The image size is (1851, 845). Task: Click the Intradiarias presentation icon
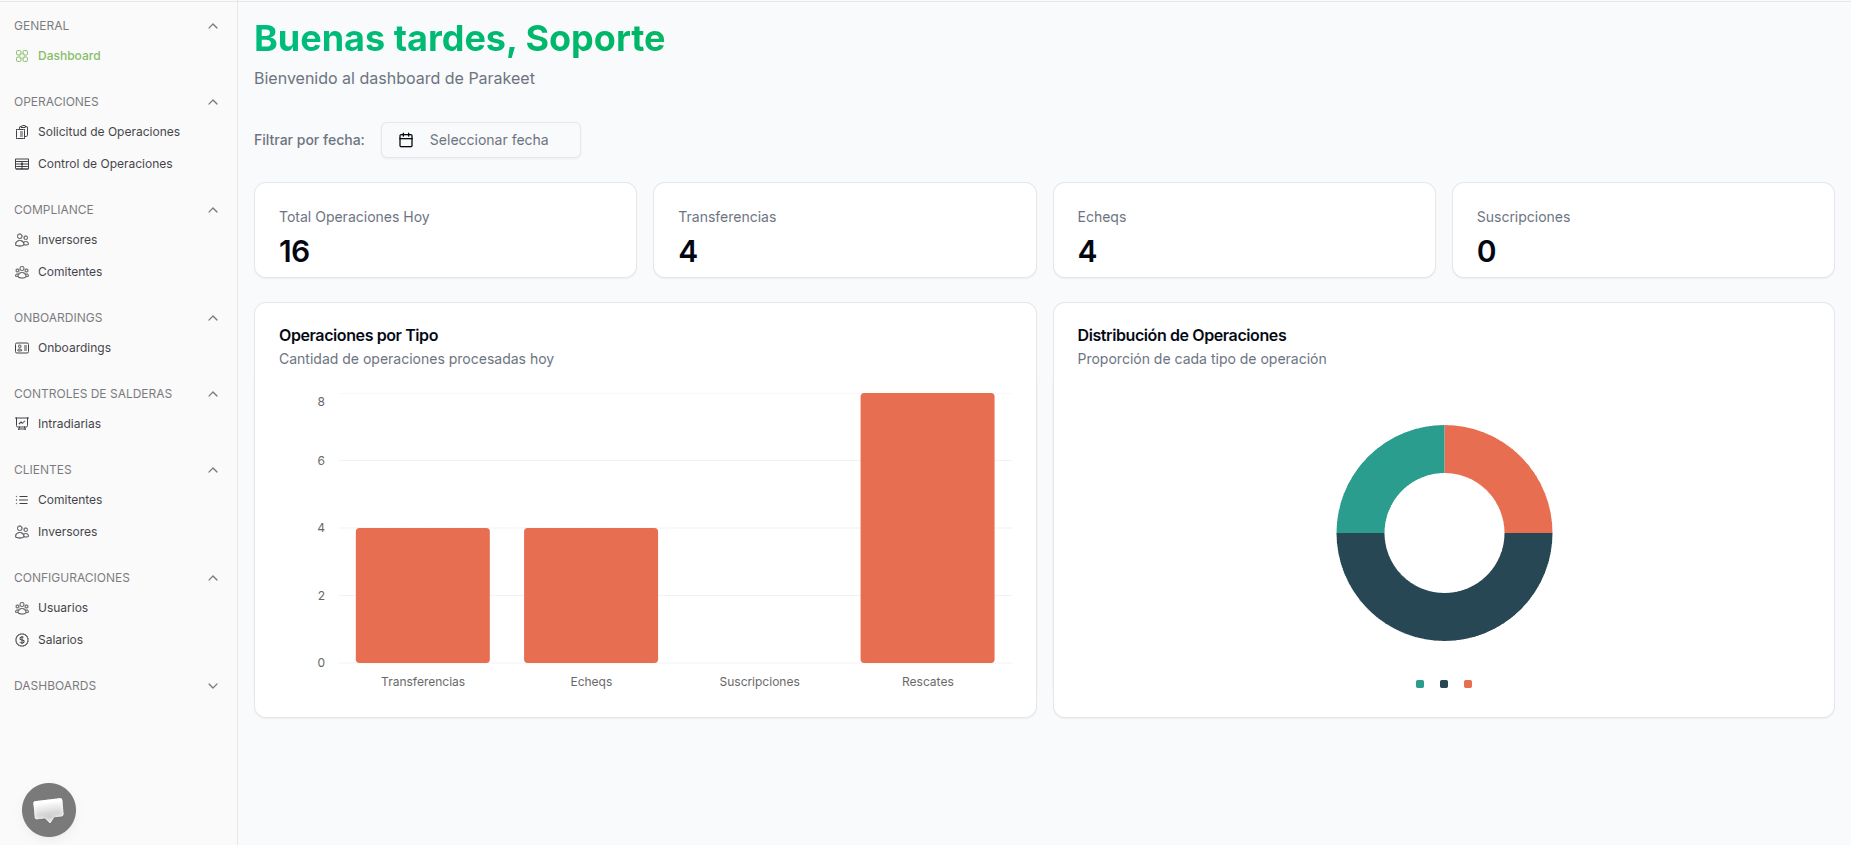(x=22, y=424)
